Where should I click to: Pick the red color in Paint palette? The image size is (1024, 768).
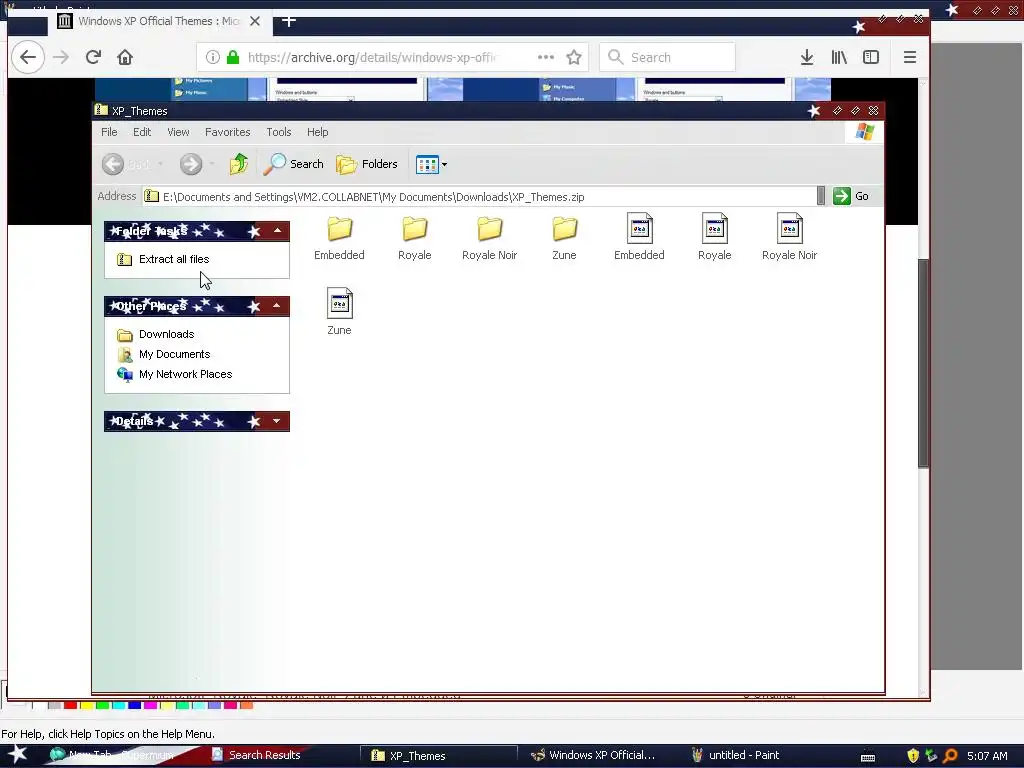pos(71,705)
